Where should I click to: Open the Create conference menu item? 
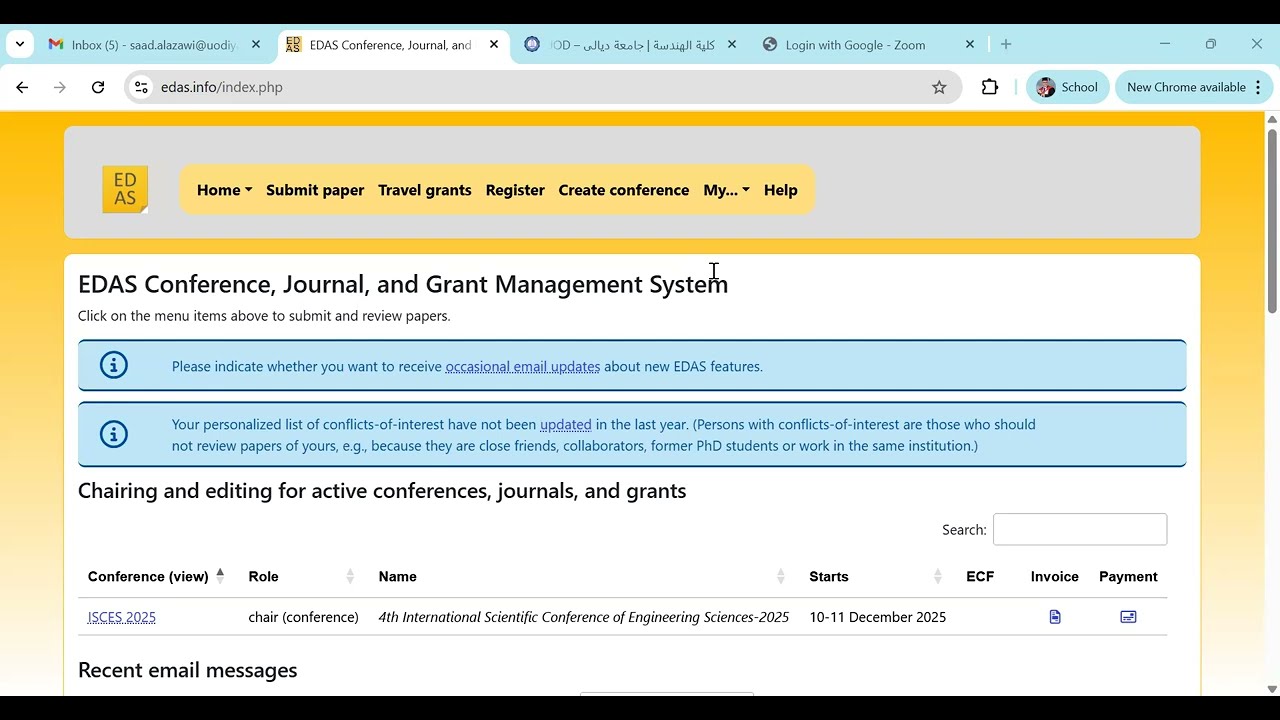(x=623, y=190)
